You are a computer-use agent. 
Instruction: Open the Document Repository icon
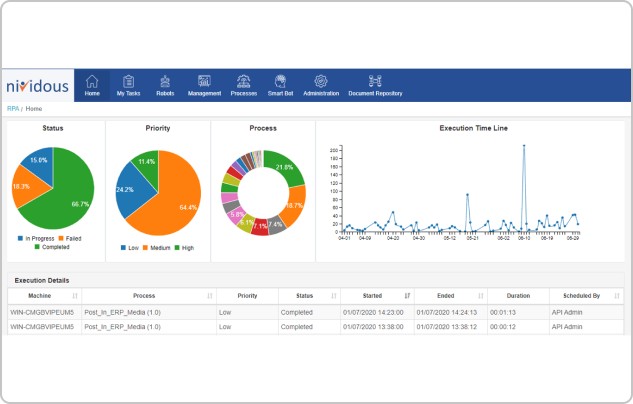(375, 81)
